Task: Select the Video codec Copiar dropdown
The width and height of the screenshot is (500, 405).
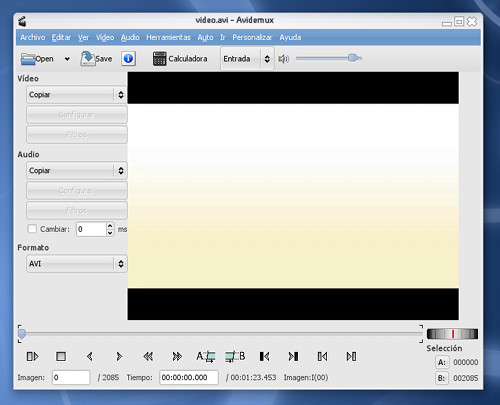Action: 76,95
